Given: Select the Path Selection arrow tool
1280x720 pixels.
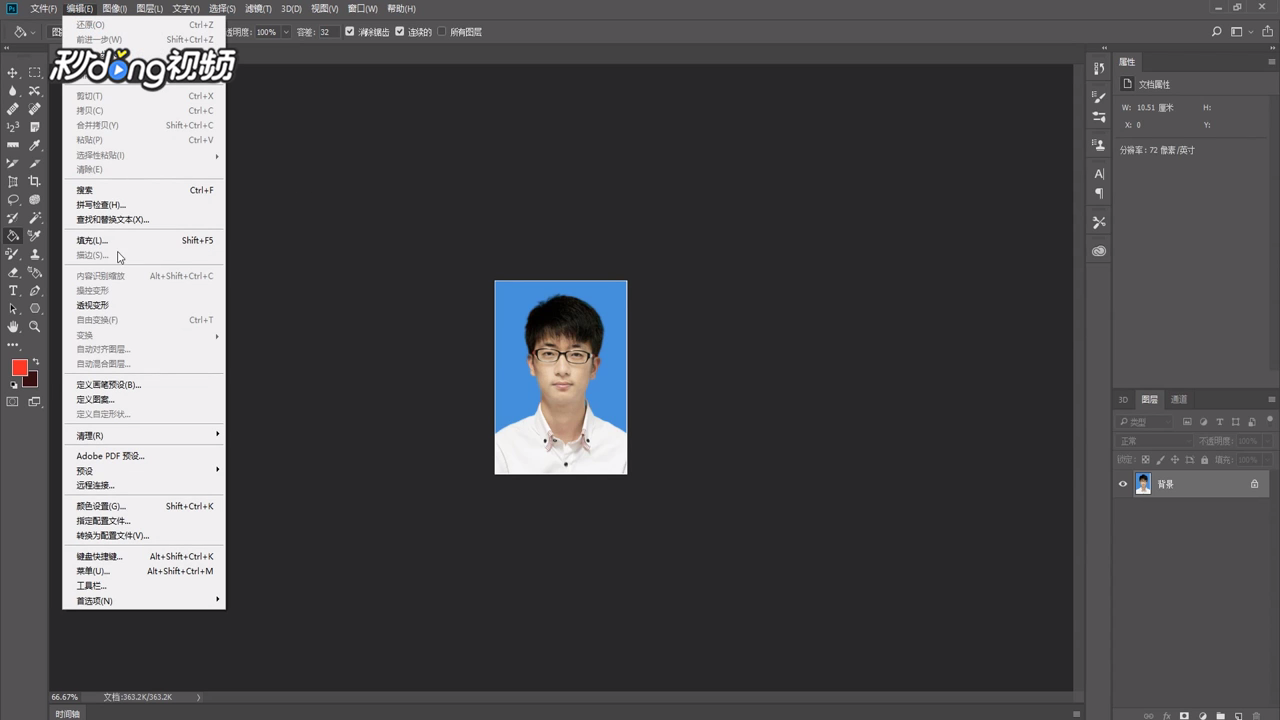Looking at the screenshot, I should click(x=12, y=308).
